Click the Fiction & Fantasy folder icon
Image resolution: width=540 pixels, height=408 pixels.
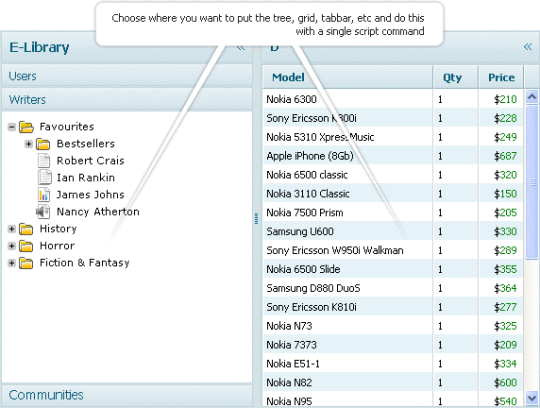26,263
